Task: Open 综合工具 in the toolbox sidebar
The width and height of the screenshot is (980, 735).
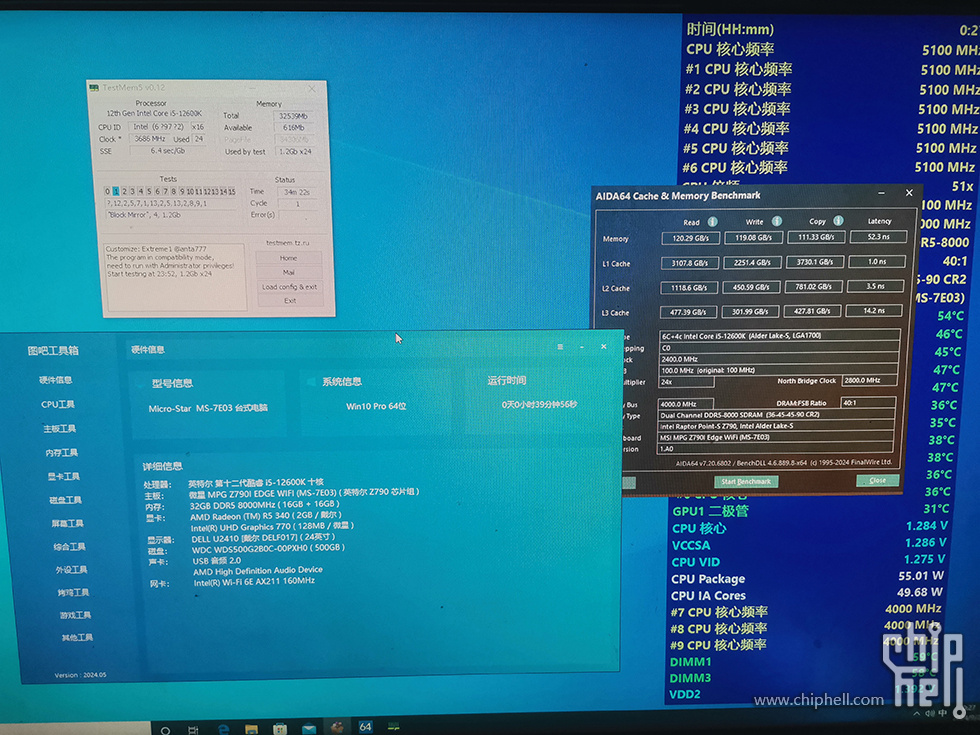Action: [69, 546]
